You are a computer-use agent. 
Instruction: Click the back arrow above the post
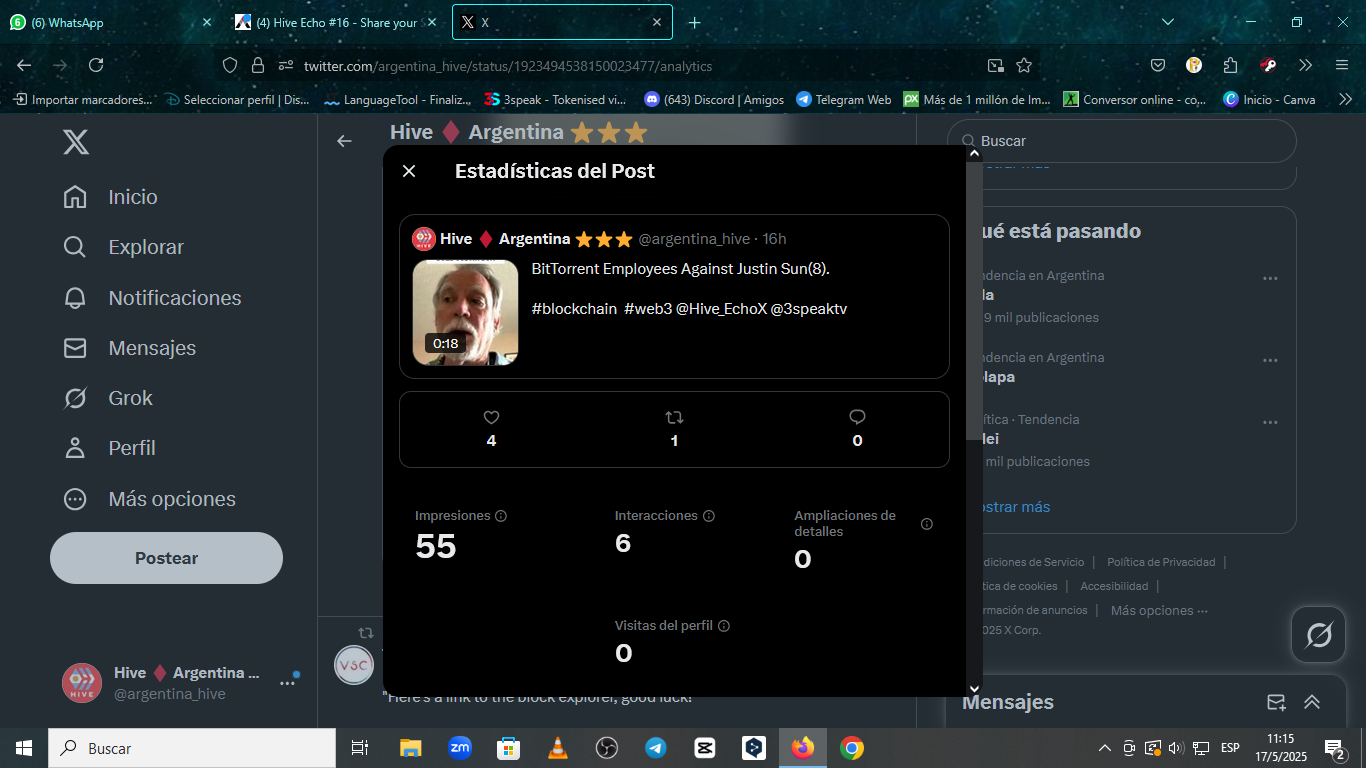click(344, 141)
